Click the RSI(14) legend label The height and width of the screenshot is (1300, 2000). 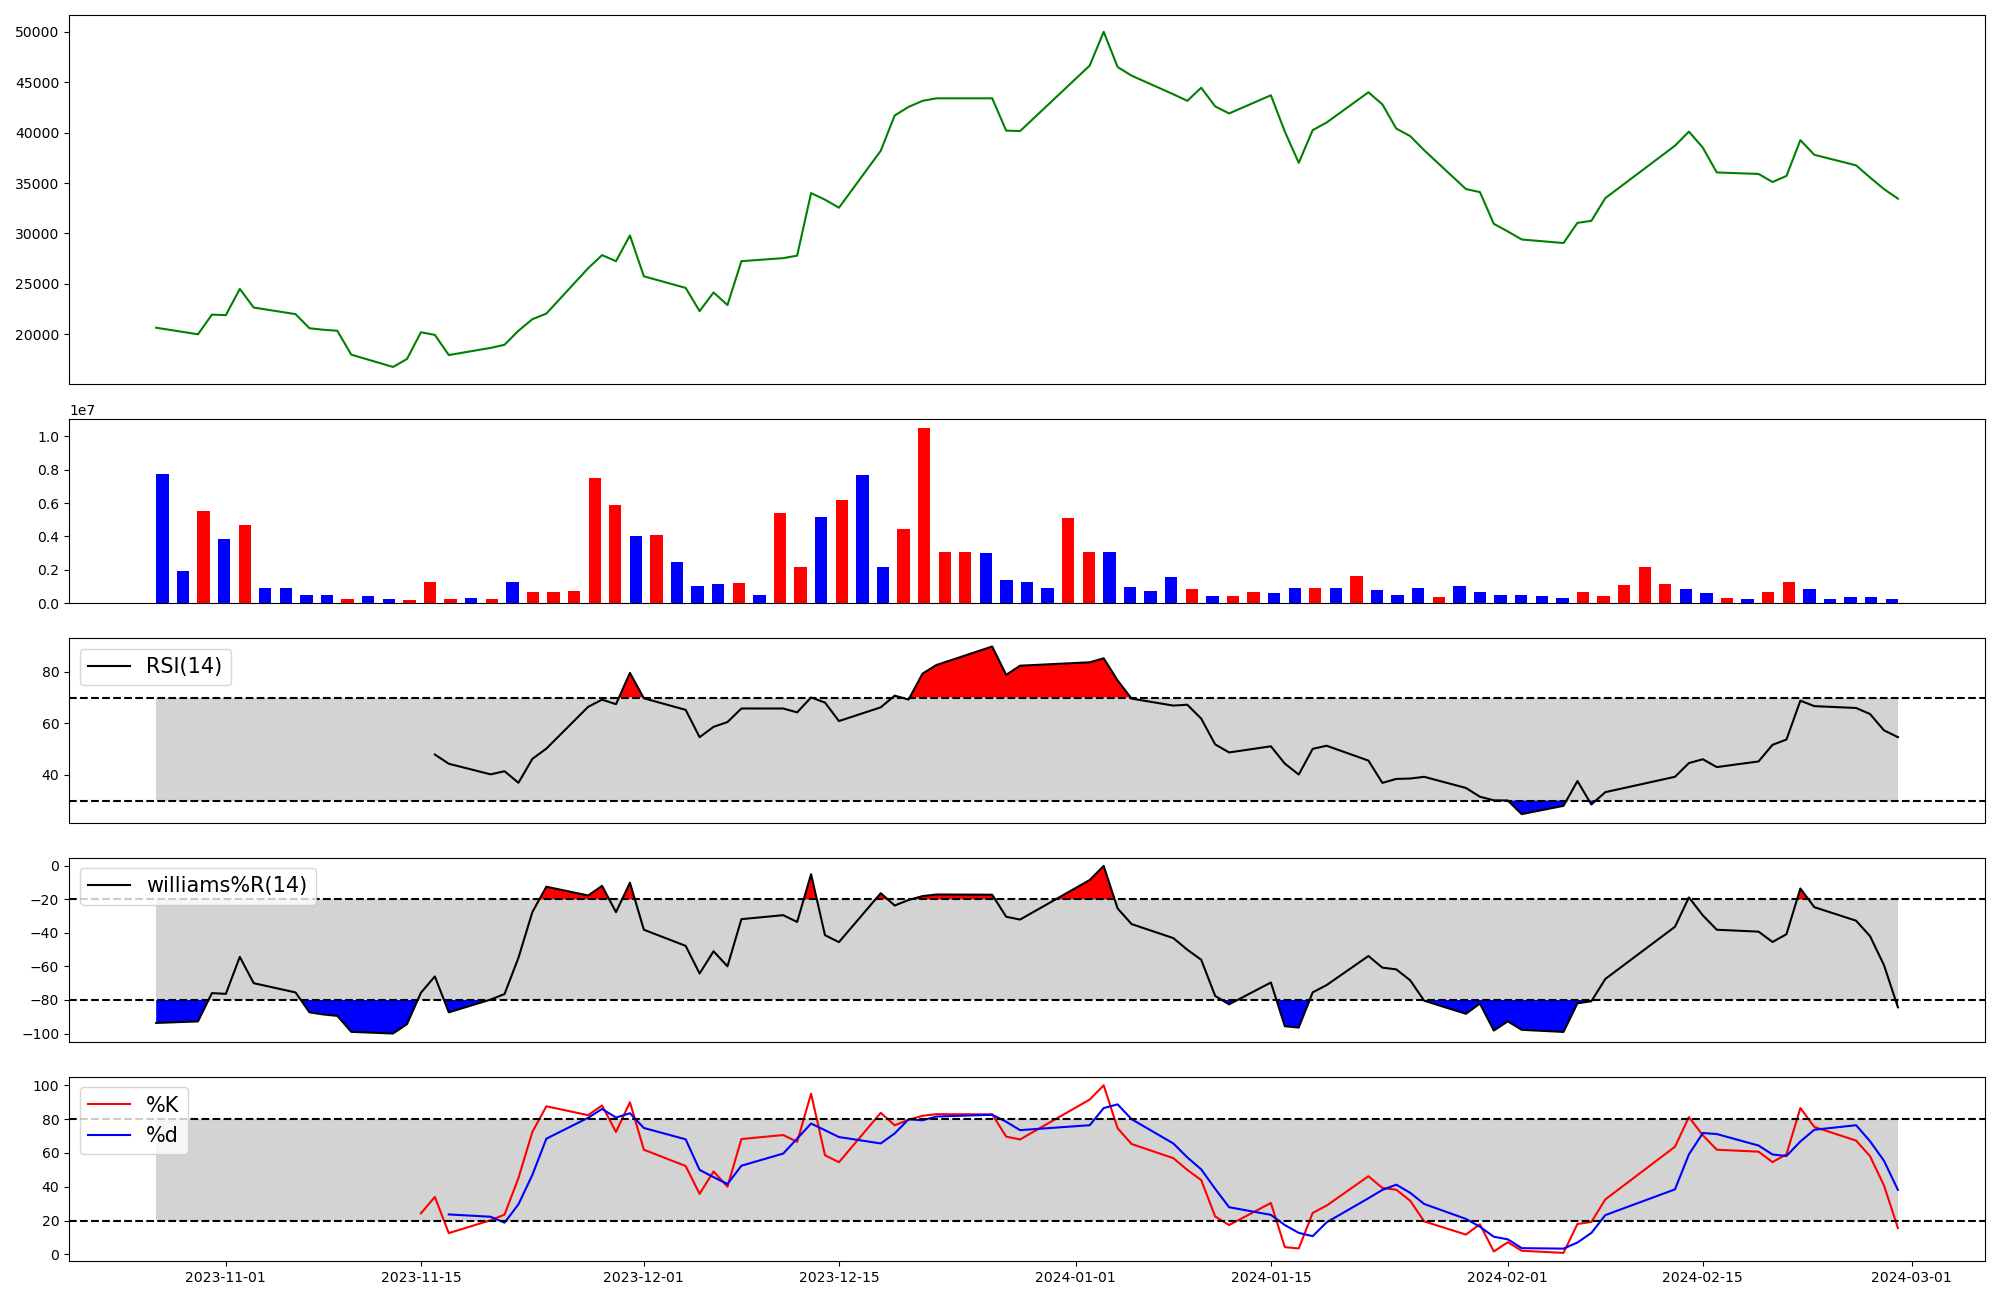184,666
